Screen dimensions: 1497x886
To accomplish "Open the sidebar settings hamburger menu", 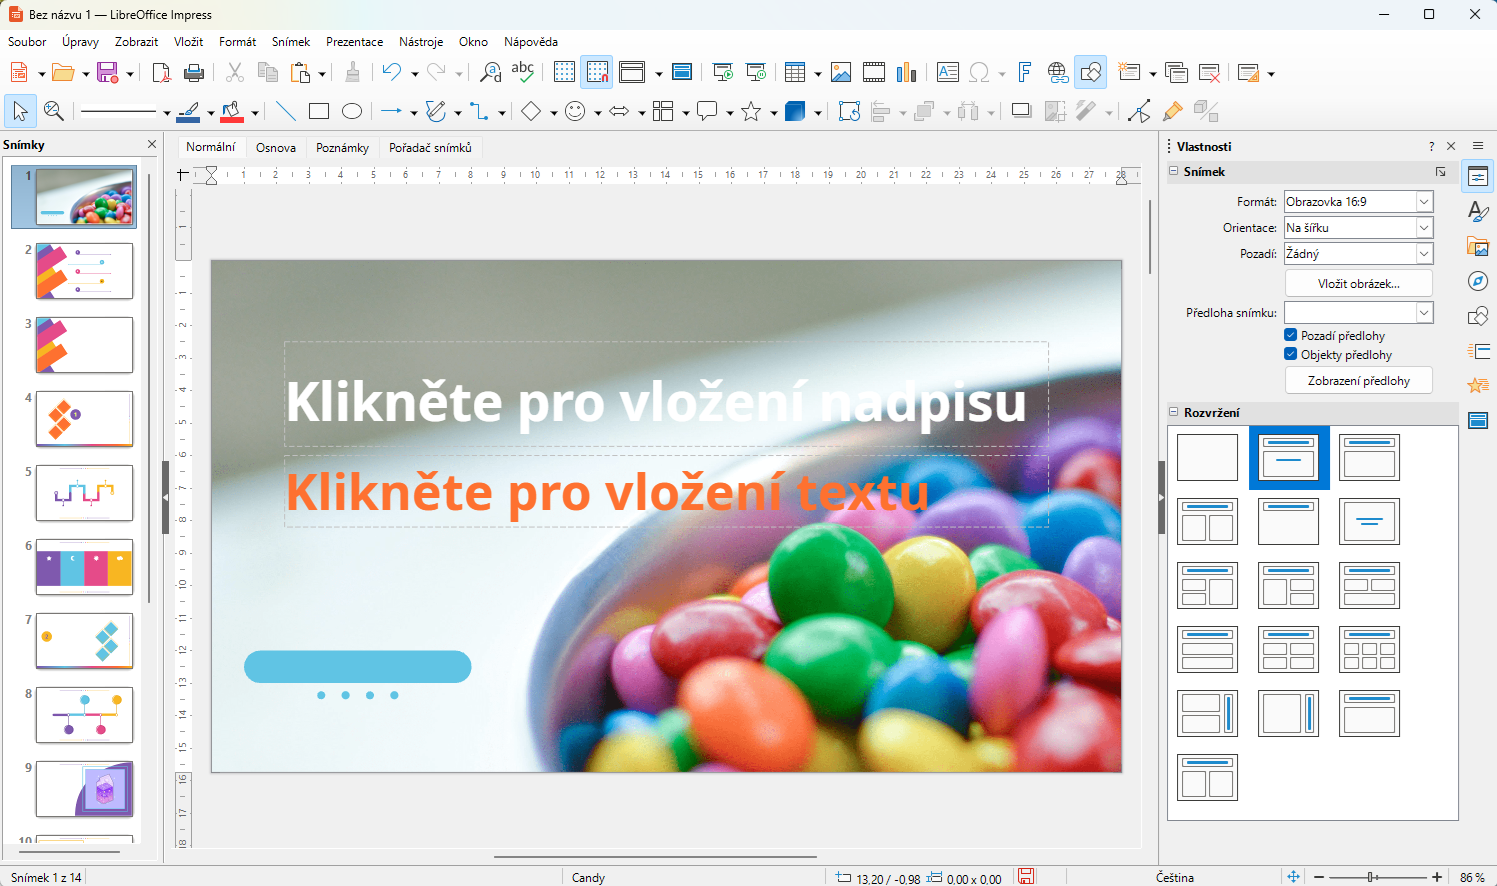I will pyautogui.click(x=1478, y=146).
